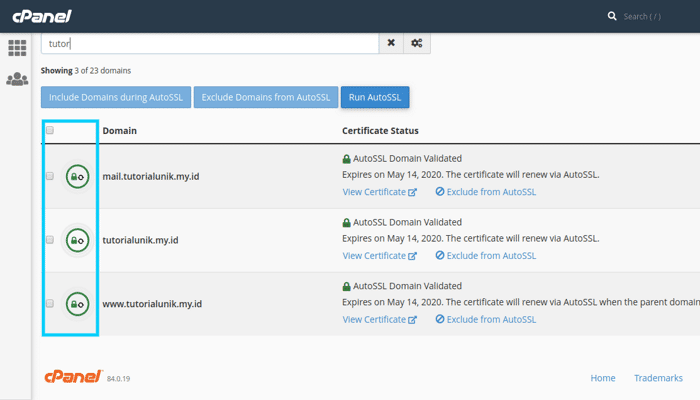Click the 84.0.19 version text
700x400 pixels.
(x=118, y=379)
